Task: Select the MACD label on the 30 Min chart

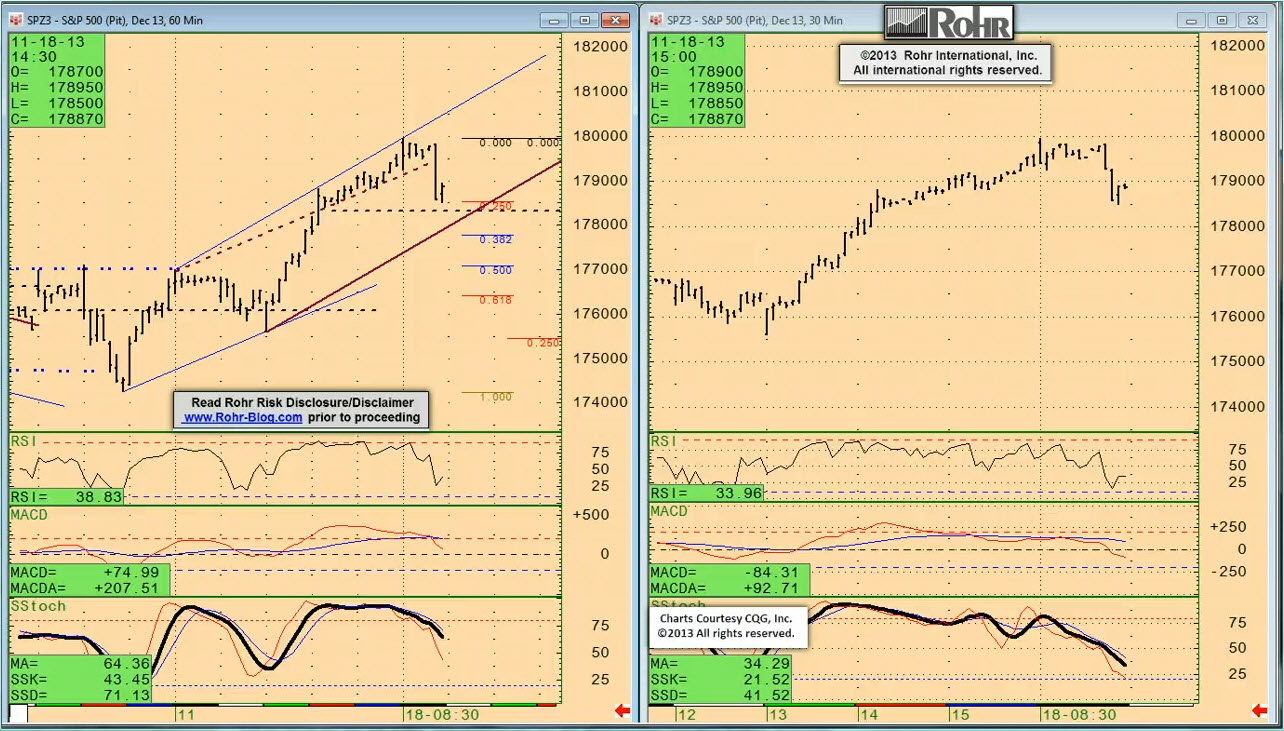Action: [669, 511]
